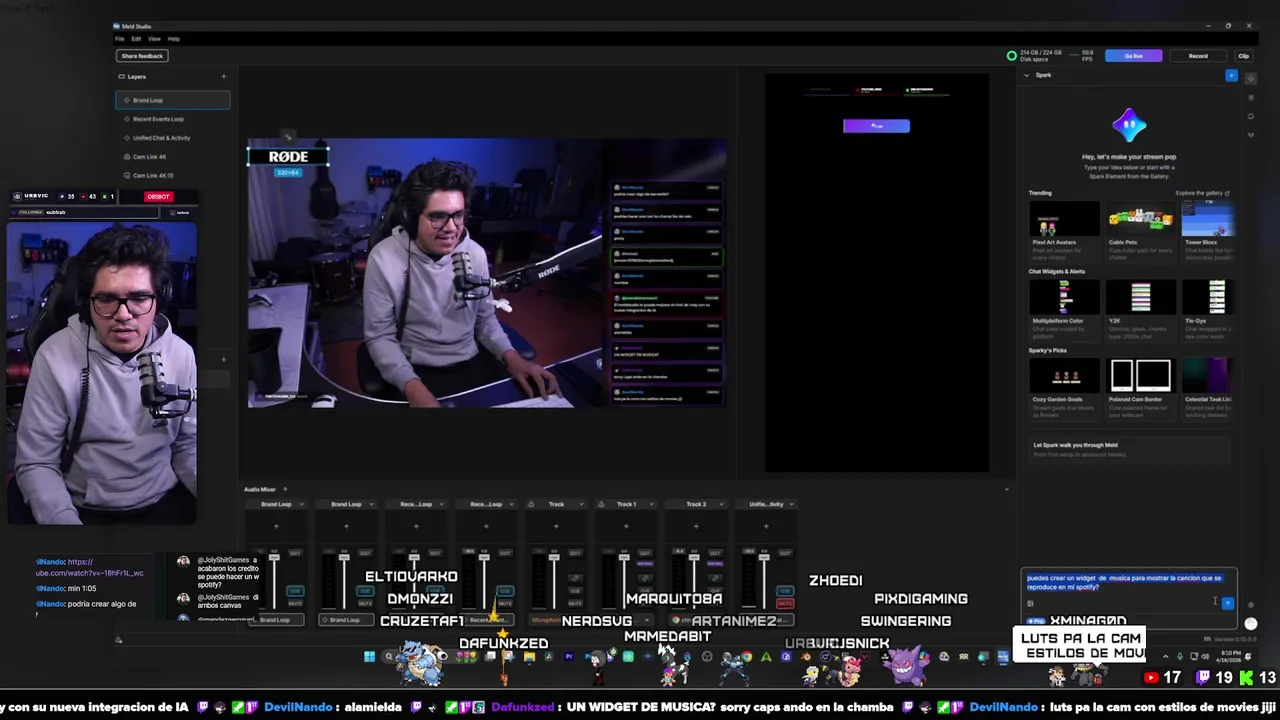Add a new layer with the Layers plus icon
Viewport: 1280px width, 720px height.
coord(223,76)
